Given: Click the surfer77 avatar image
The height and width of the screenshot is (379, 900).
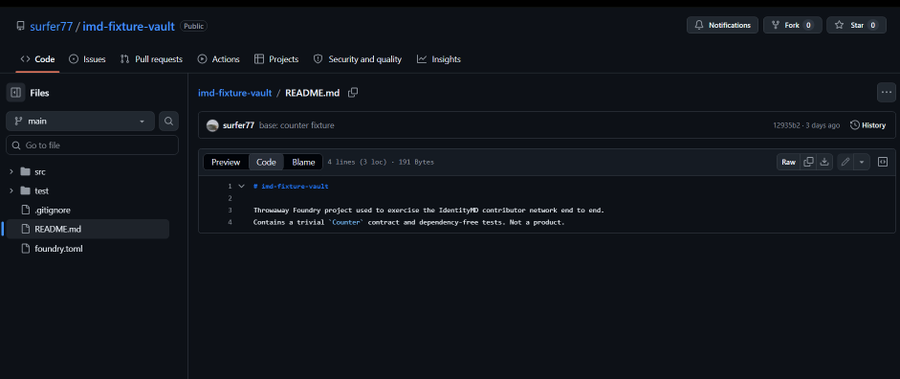Looking at the screenshot, I should [212, 125].
